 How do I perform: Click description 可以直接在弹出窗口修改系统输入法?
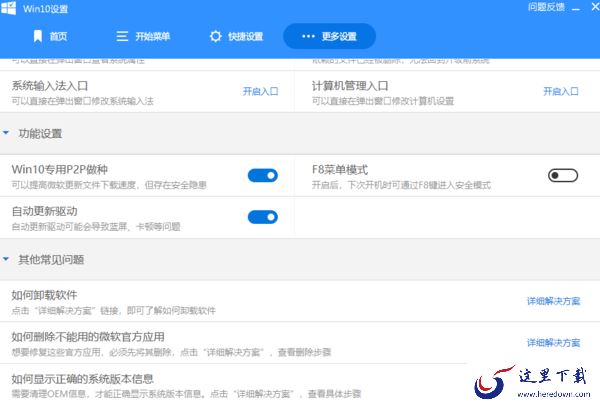pyautogui.click(x=83, y=101)
